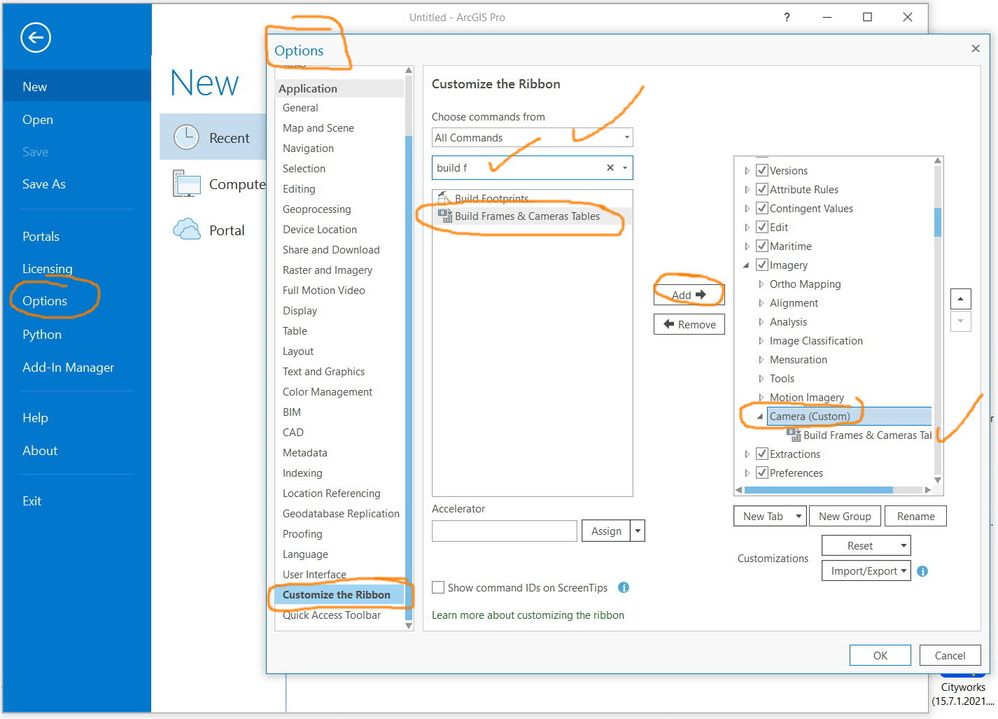Select Build Frames & Cameras Tables command
This screenshot has width=998, height=719.
[527, 216]
